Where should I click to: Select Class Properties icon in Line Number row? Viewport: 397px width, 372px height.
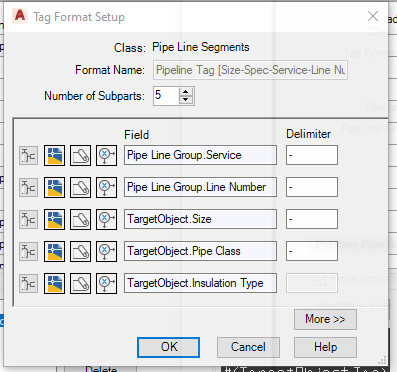[28, 187]
